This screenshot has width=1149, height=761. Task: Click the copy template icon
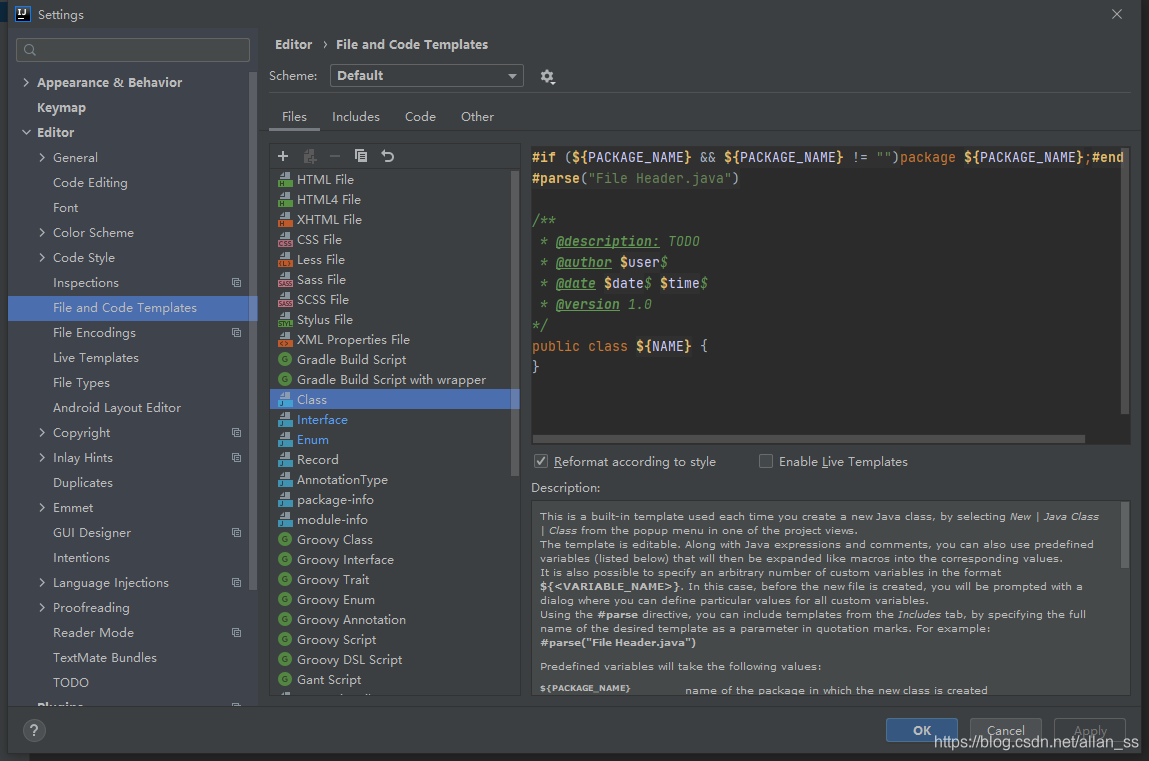coord(361,156)
